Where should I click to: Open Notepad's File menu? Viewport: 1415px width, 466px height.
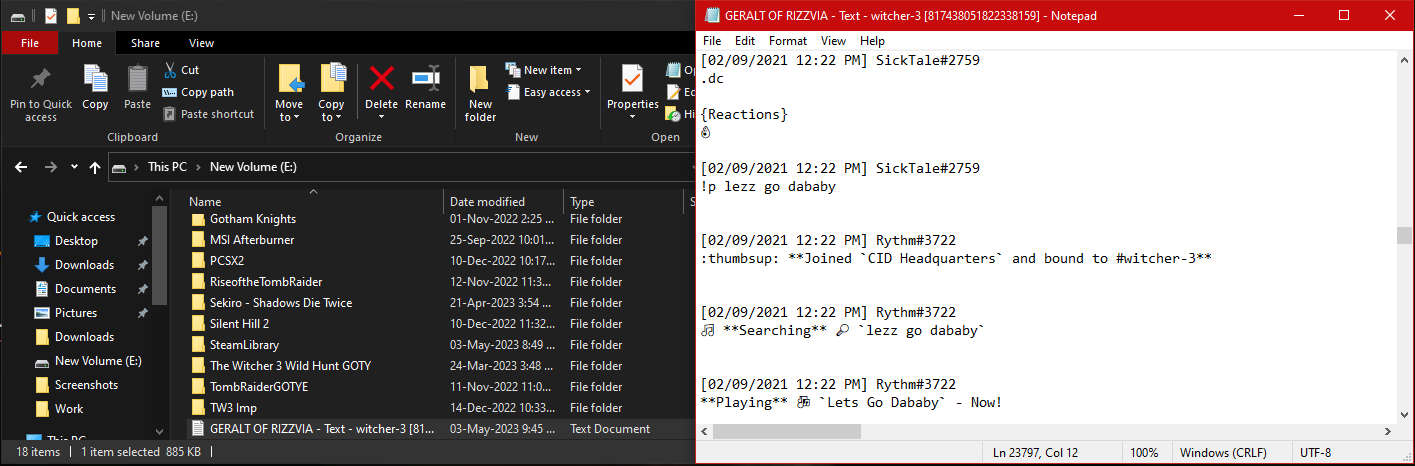[712, 41]
